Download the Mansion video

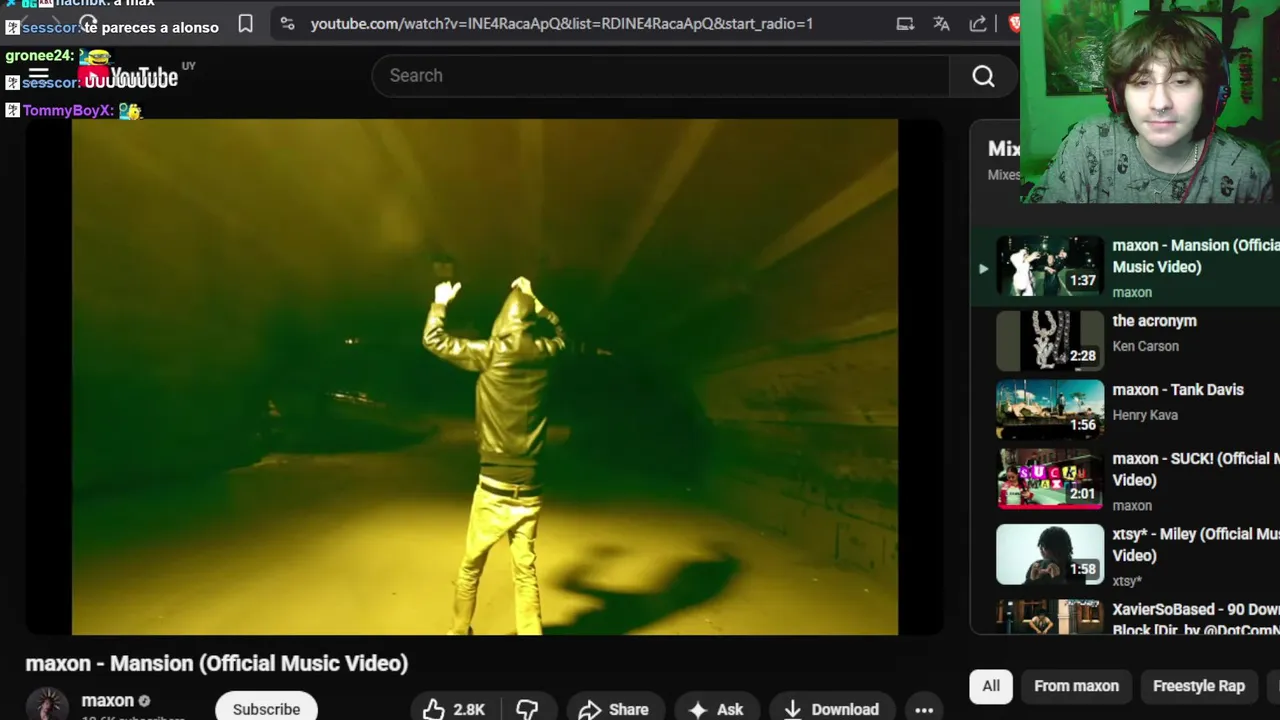[831, 709]
